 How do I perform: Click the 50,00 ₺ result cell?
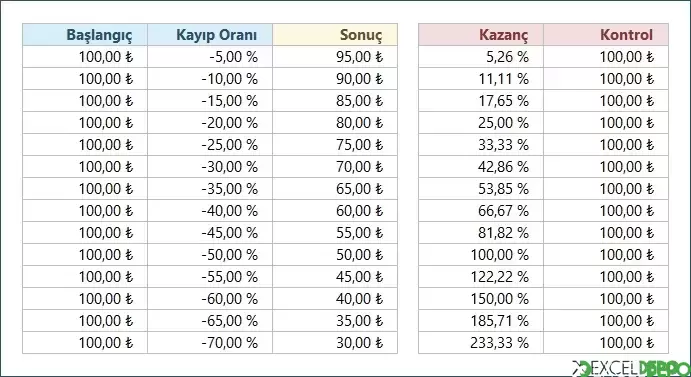pos(335,255)
